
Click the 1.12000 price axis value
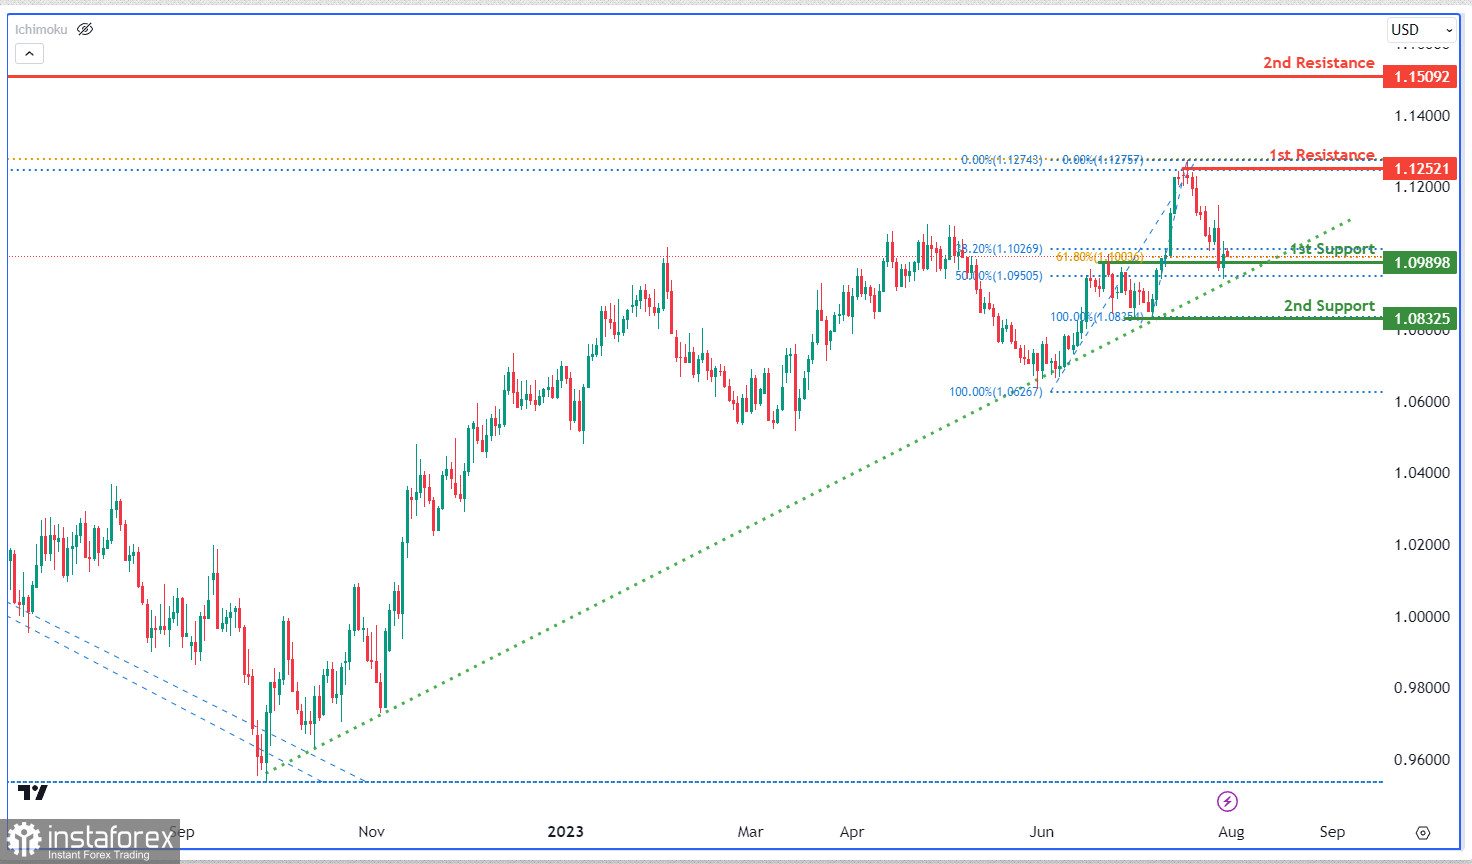[x=1421, y=187]
